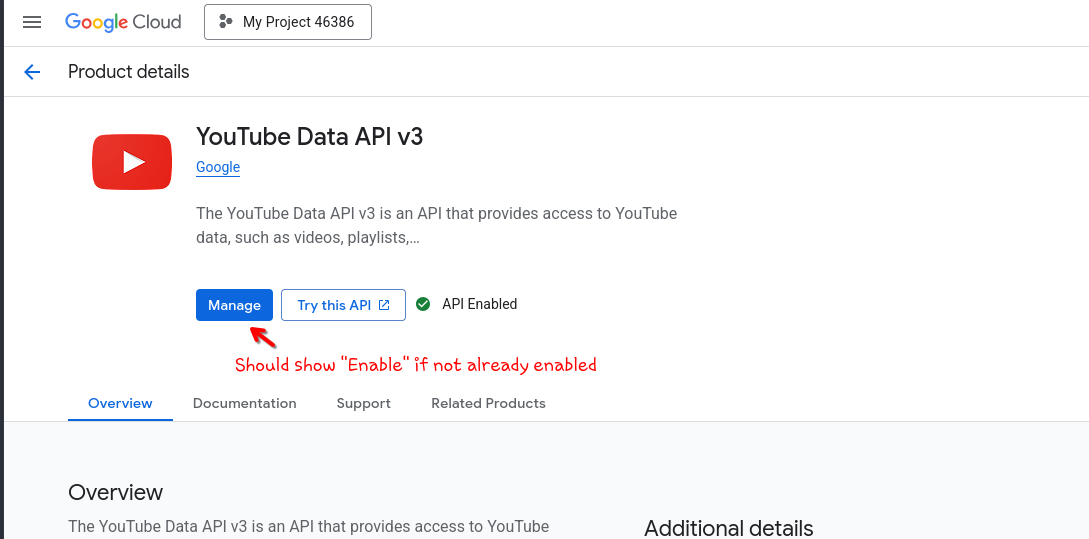
Task: View the Related Products tab
Action: (488, 403)
